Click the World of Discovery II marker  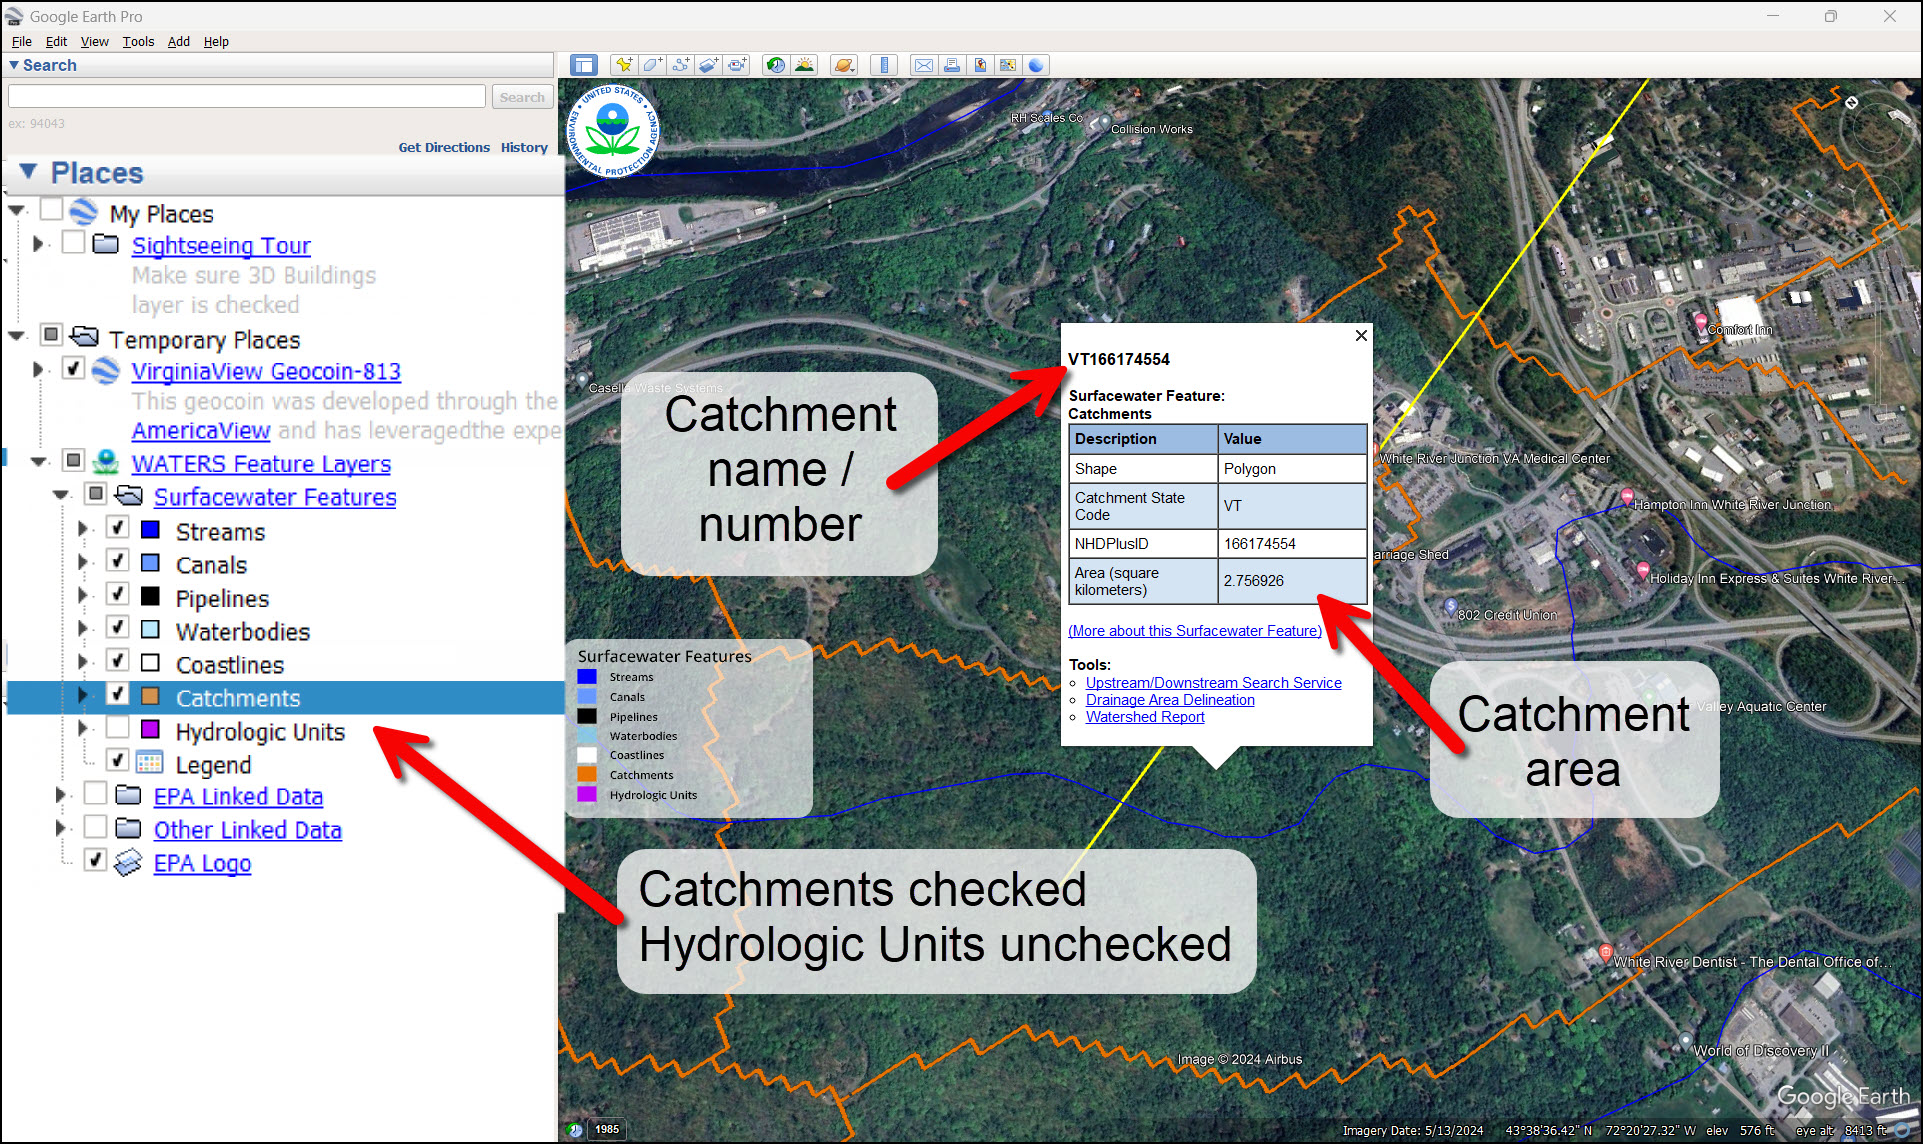[1685, 1041]
